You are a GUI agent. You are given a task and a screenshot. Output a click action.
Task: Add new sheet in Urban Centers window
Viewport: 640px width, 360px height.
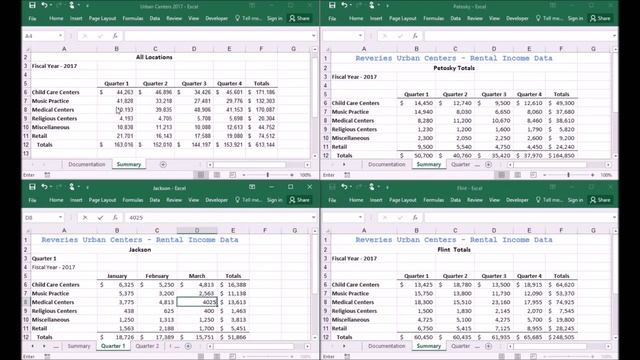[x=163, y=164]
